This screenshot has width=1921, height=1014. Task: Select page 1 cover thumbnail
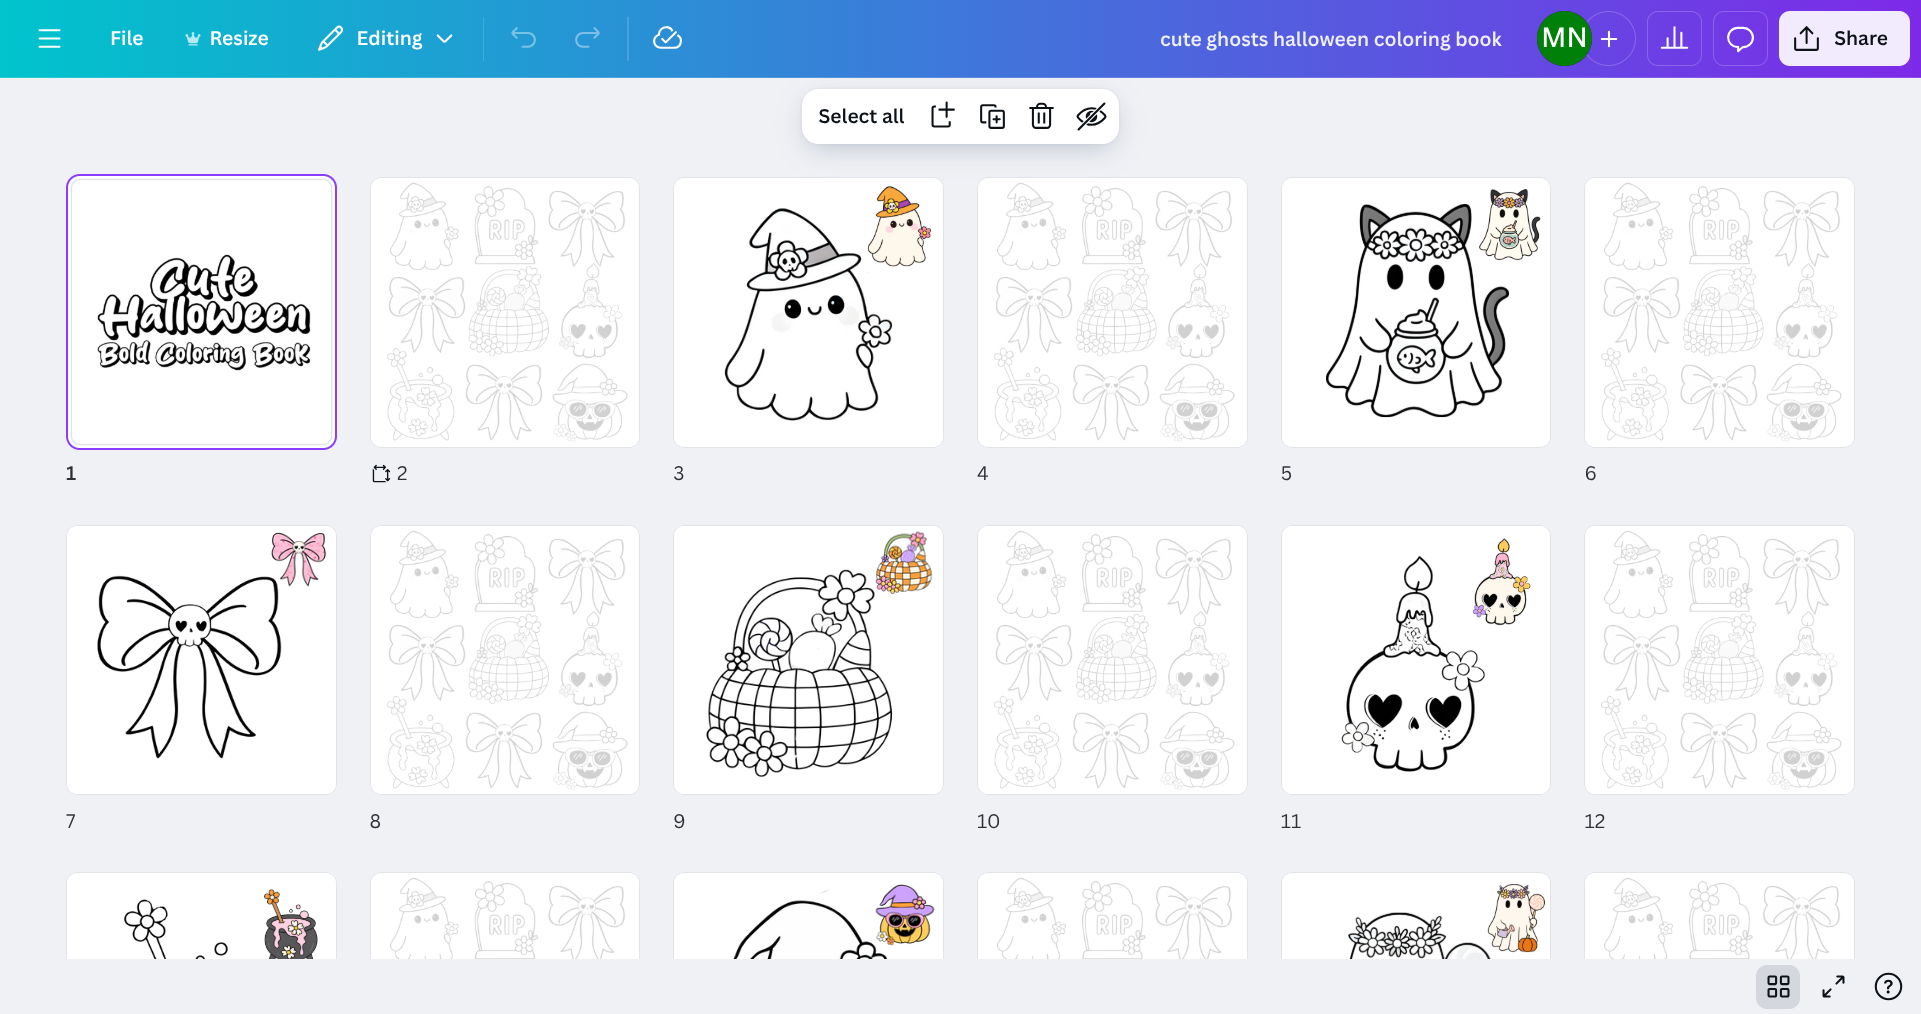pyautogui.click(x=201, y=312)
